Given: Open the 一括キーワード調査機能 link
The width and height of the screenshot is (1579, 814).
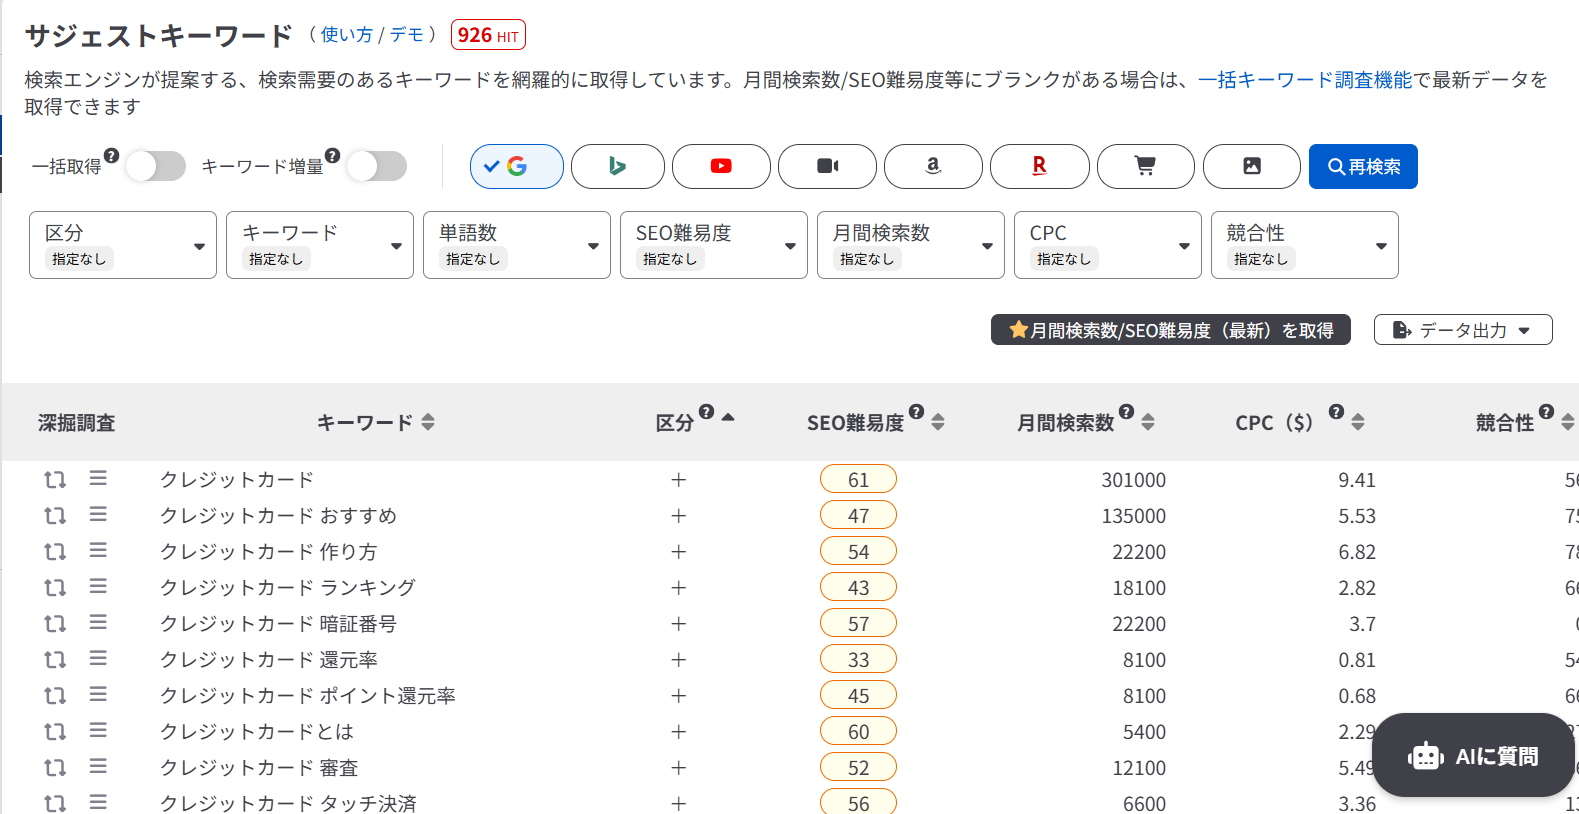Looking at the screenshot, I should click(1305, 80).
